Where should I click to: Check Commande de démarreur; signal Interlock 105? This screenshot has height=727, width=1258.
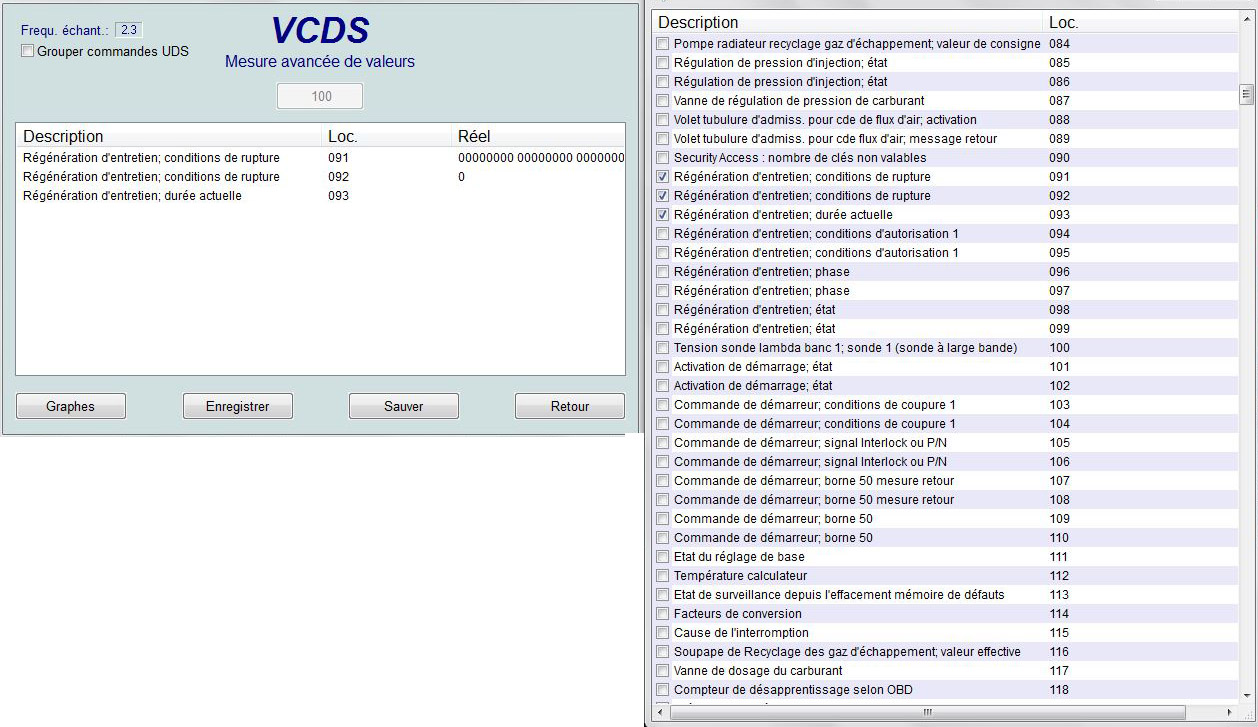662,443
